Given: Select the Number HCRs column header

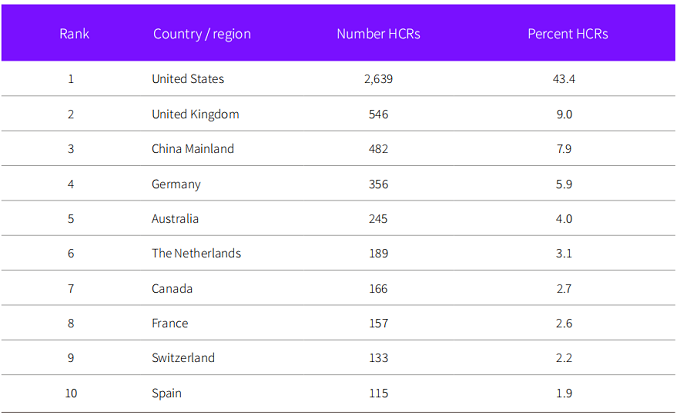Looking at the screenshot, I should pos(378,34).
